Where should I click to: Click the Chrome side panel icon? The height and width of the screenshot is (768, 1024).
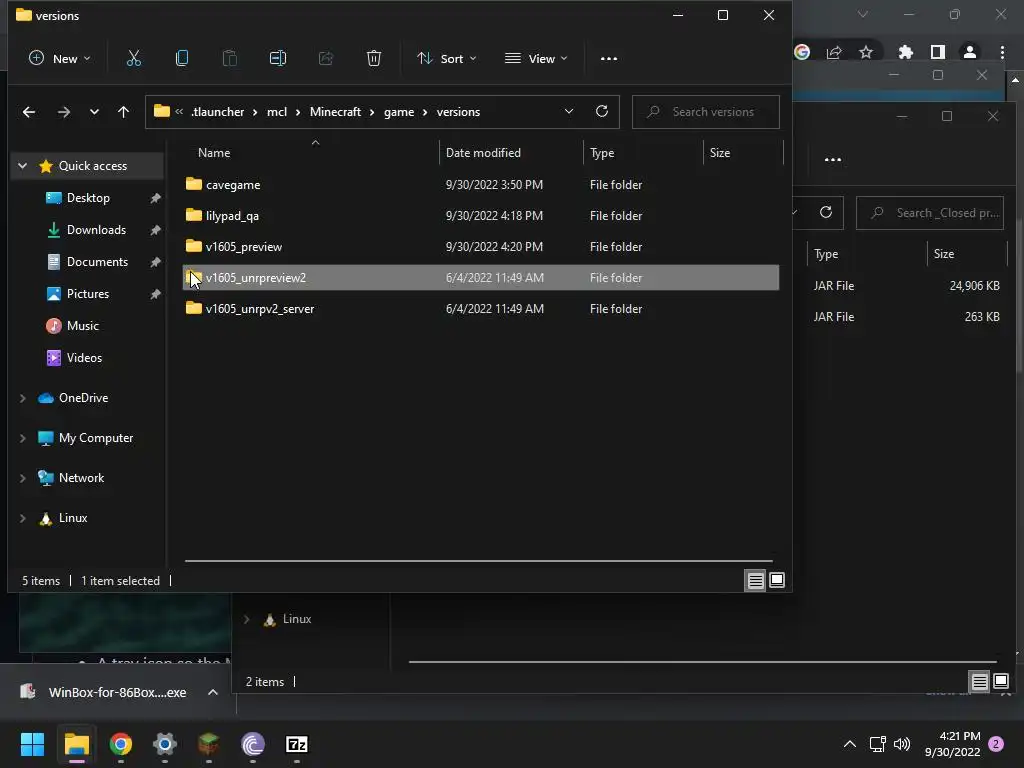937,52
